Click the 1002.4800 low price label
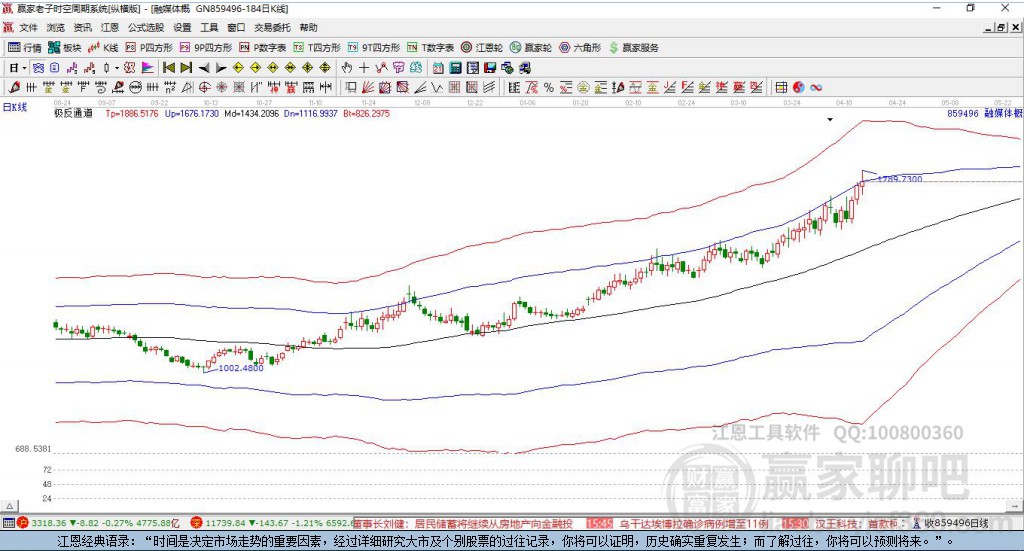This screenshot has height=551, width=1024. 241,368
